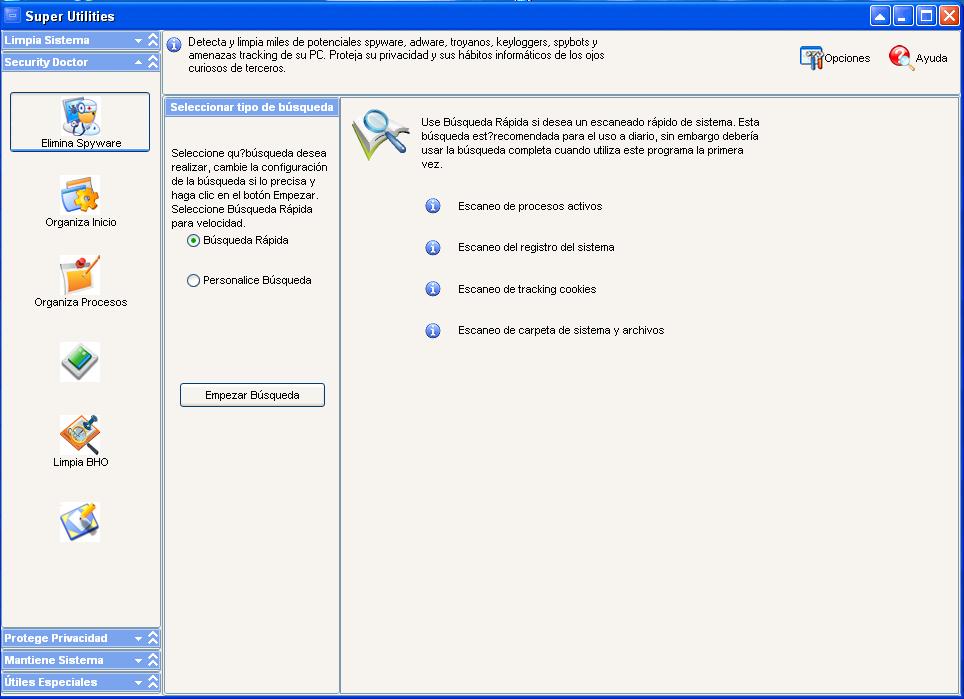This screenshot has height=699, width=964.
Task: Click the Escaneo del registro del sistema text
Action: (x=536, y=247)
